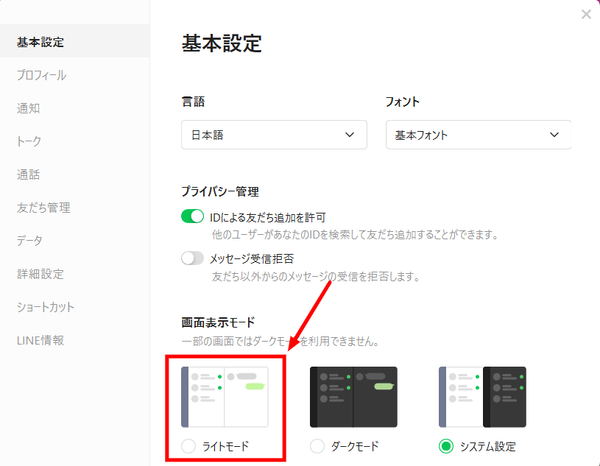Click the light mode preview thumbnail
Screen dimensions: 600x466
pyautogui.click(x=225, y=397)
